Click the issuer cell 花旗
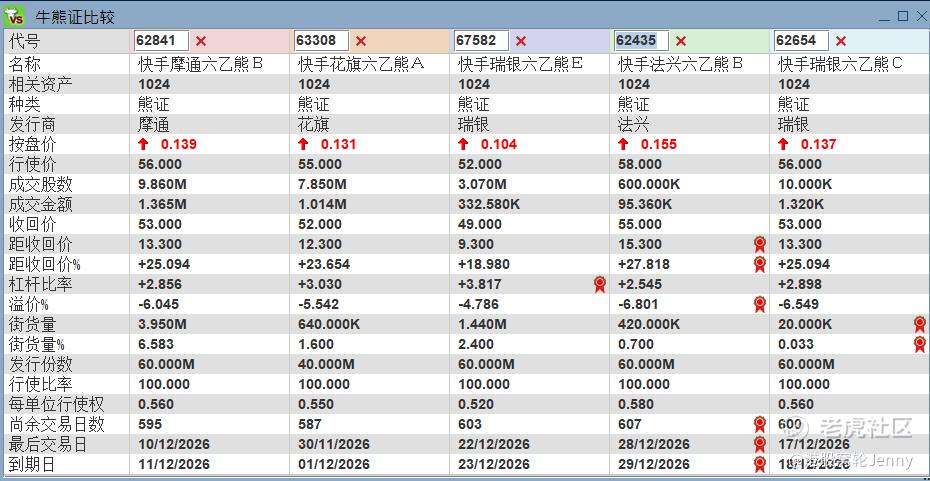 (314, 124)
